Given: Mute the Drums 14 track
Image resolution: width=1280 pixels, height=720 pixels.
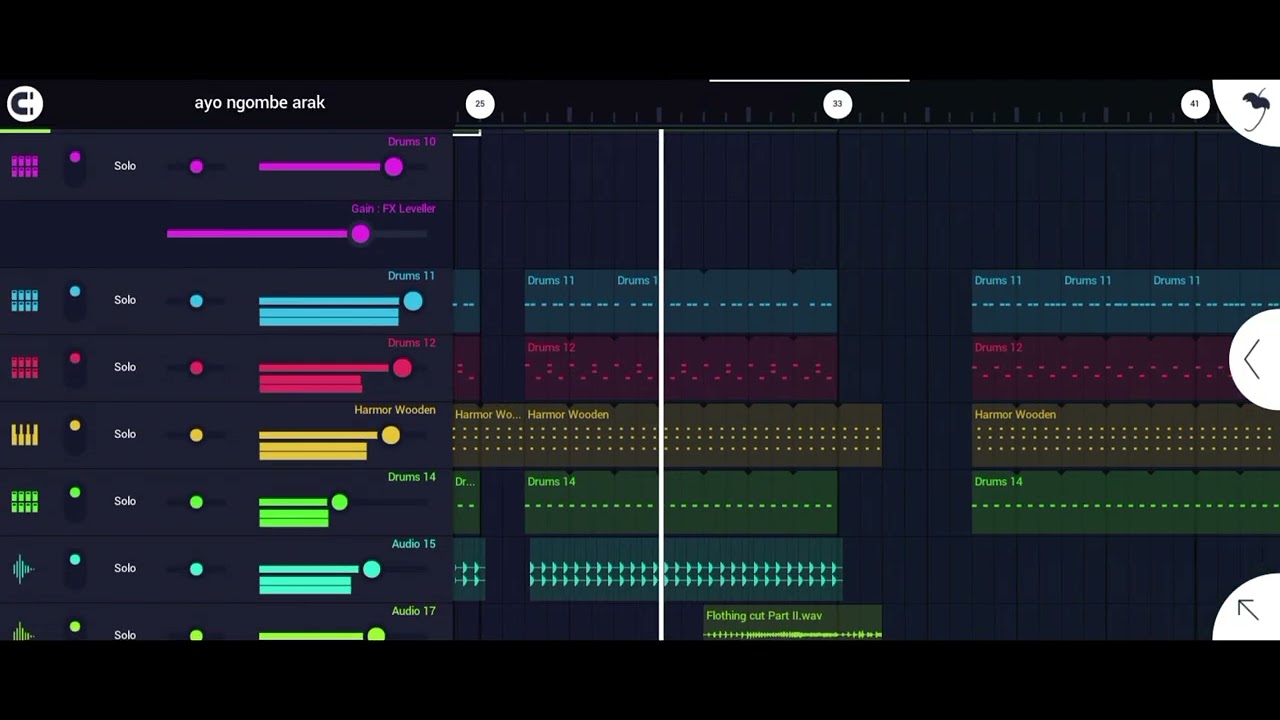Looking at the screenshot, I should 75,501.
